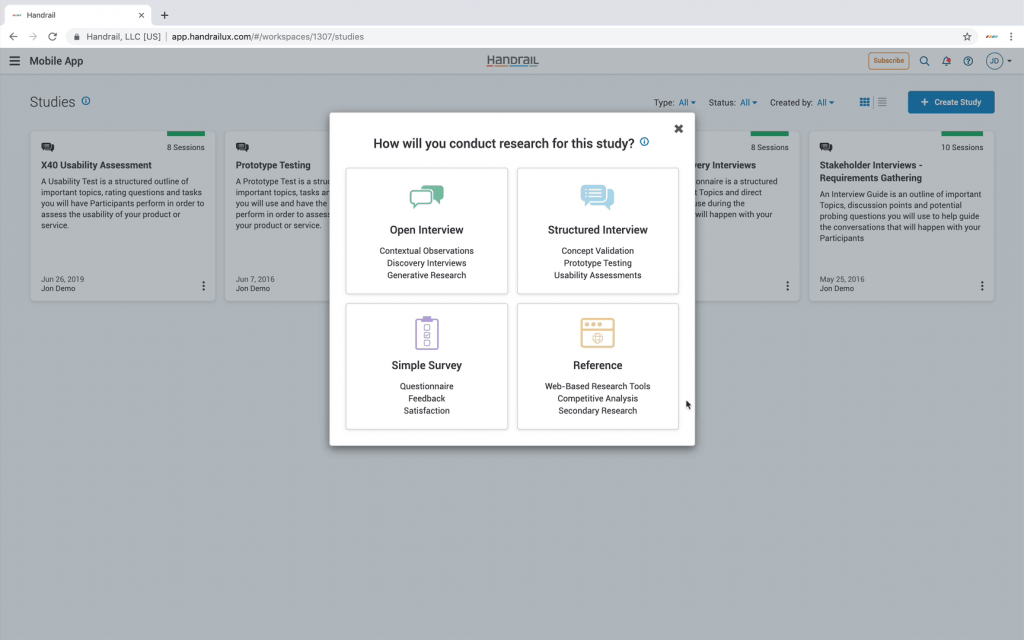Click the study icon on Stakeholder Interviews card
1024x640 pixels.
pyautogui.click(x=826, y=147)
